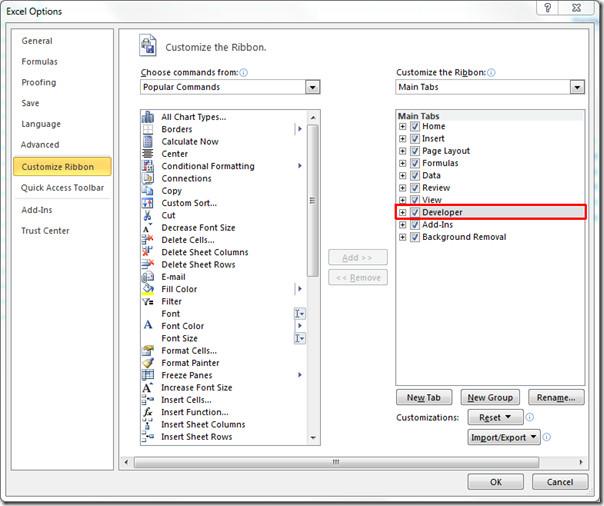This screenshot has height=506, width=604.
Task: Click the New Group button
Action: (x=490, y=398)
